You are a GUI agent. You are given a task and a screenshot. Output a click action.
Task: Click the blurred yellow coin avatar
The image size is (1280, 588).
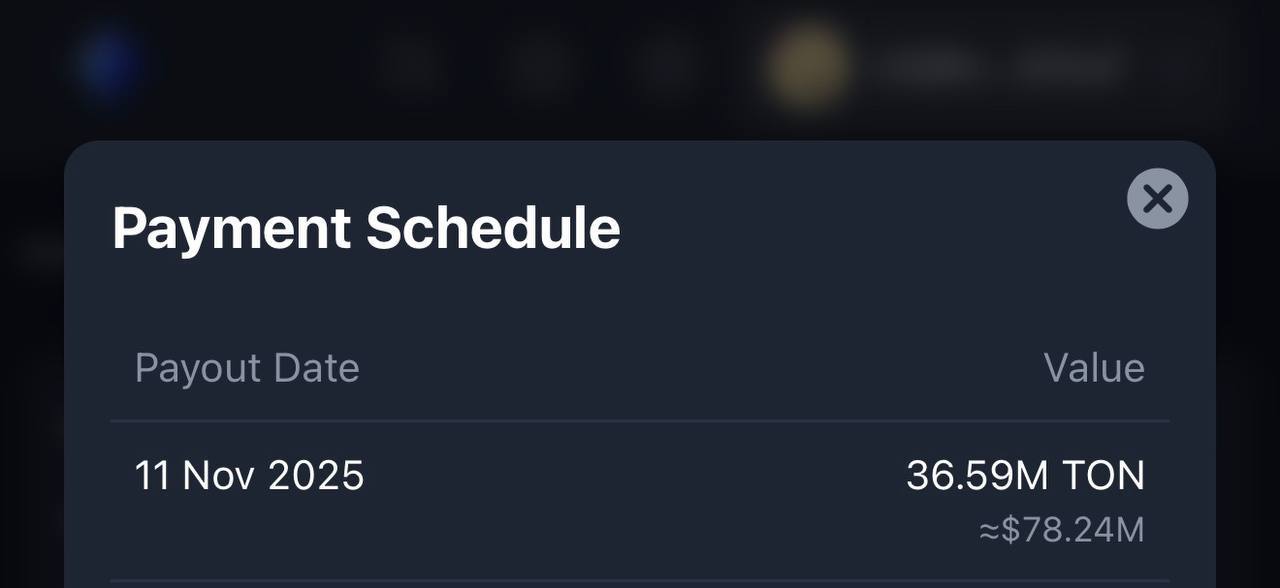click(x=808, y=66)
